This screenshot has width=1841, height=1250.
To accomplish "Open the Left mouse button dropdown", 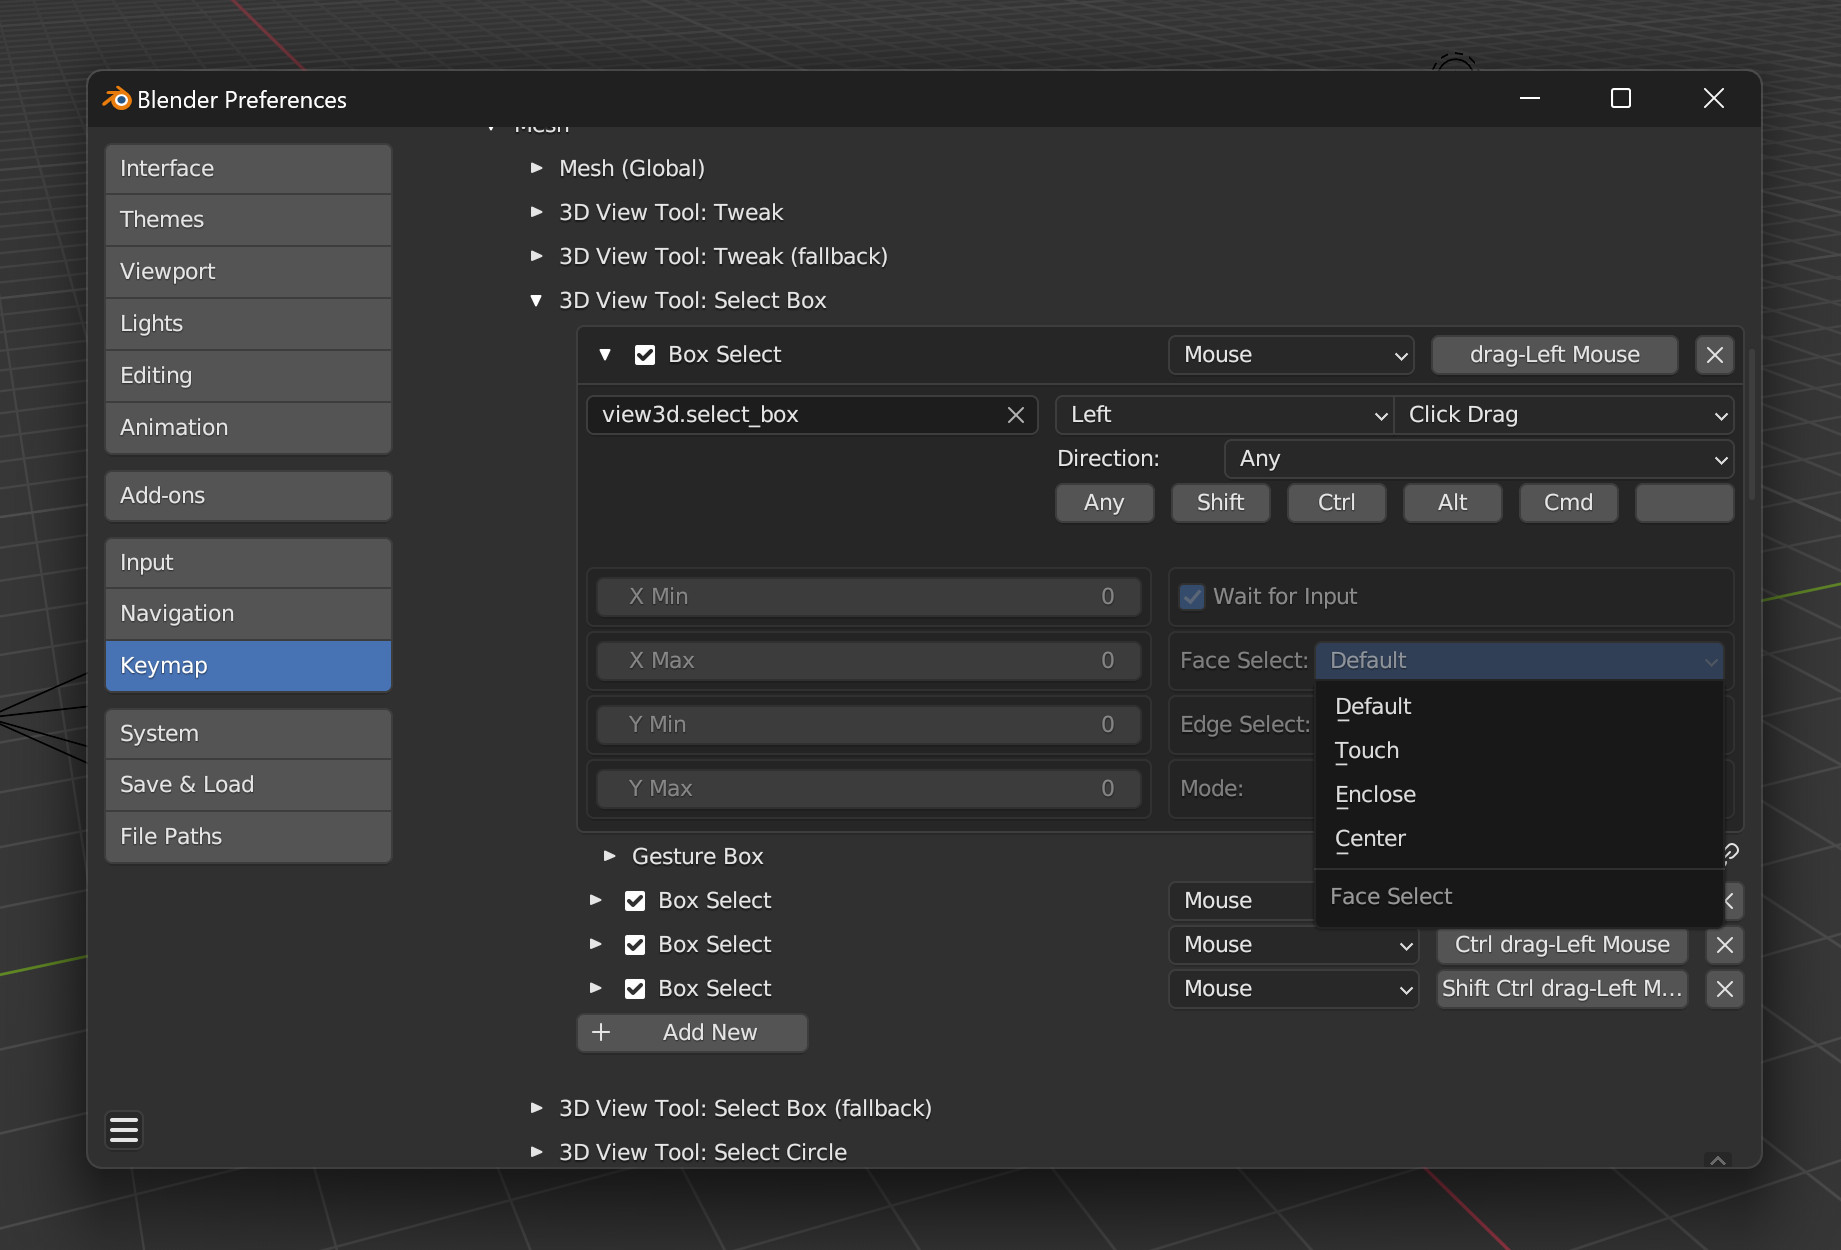I will coord(1225,415).
